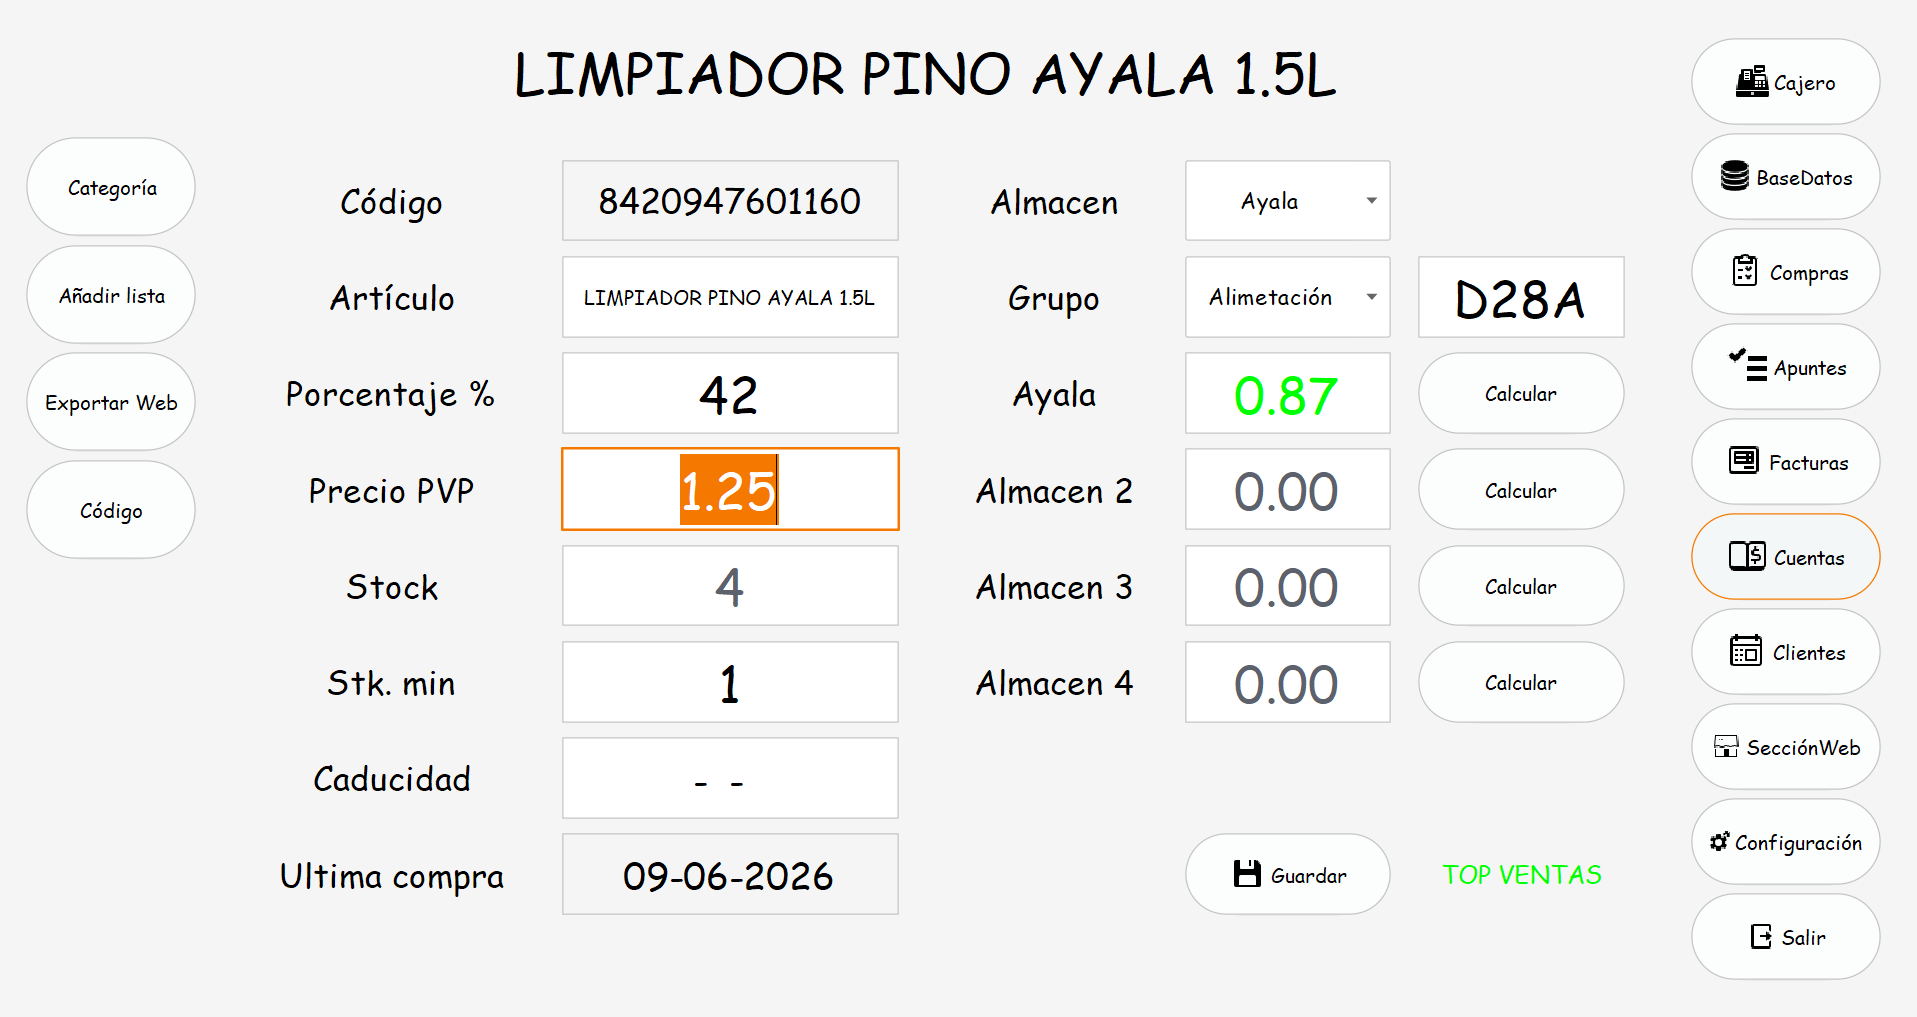Screen dimensions: 1917x1017
Task: Open the Facturas invoice icon
Action: 1744,461
